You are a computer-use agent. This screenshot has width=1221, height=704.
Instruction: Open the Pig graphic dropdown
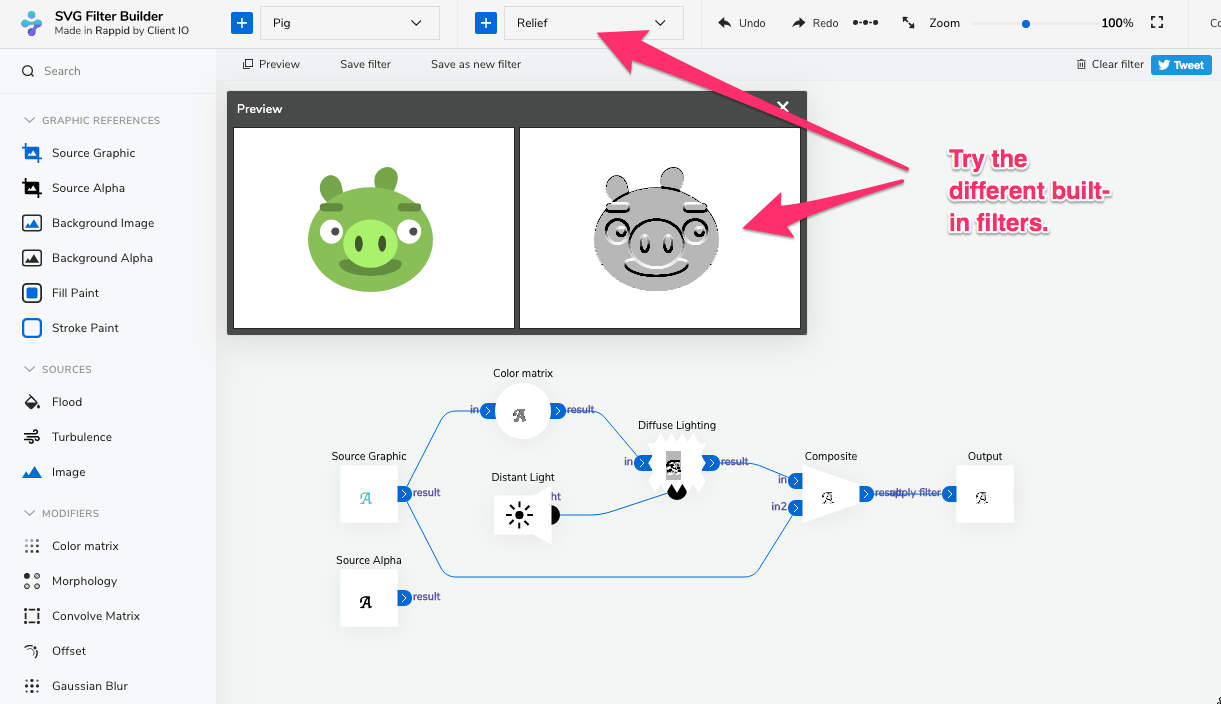[x=349, y=21]
